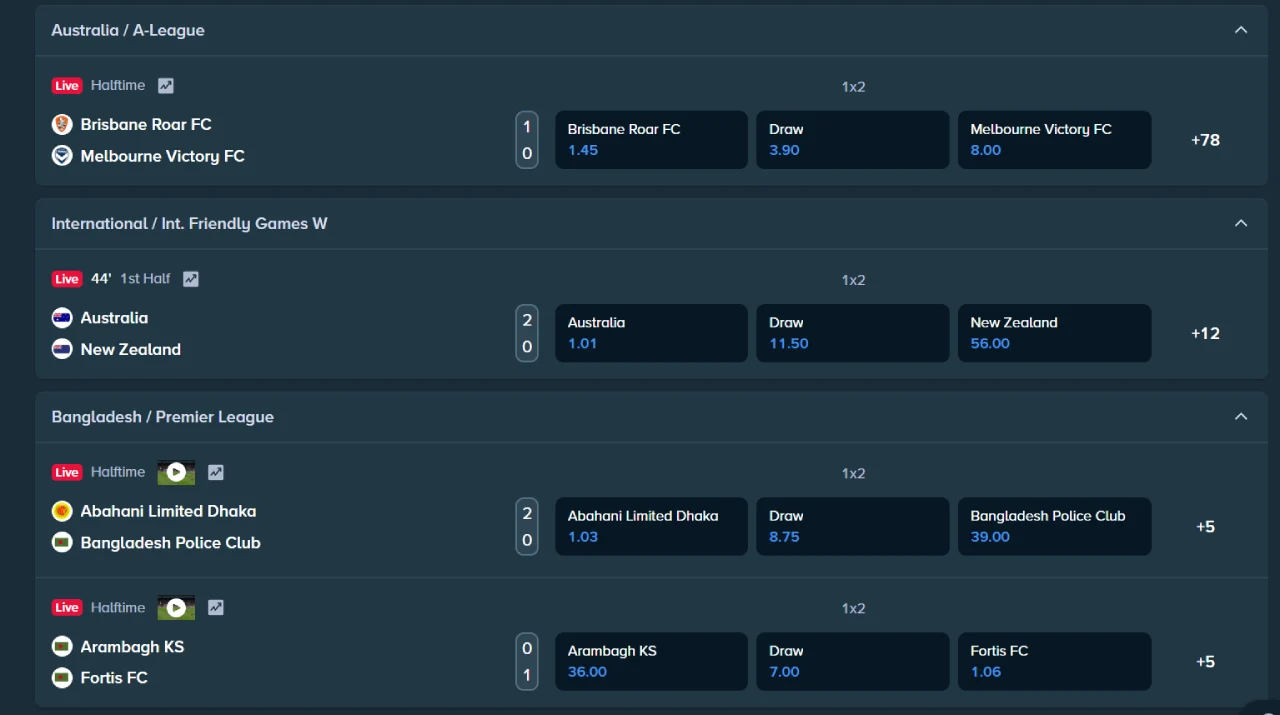Show +78 more markets for Brisbane match
The width and height of the screenshot is (1280, 715).
tap(1205, 140)
